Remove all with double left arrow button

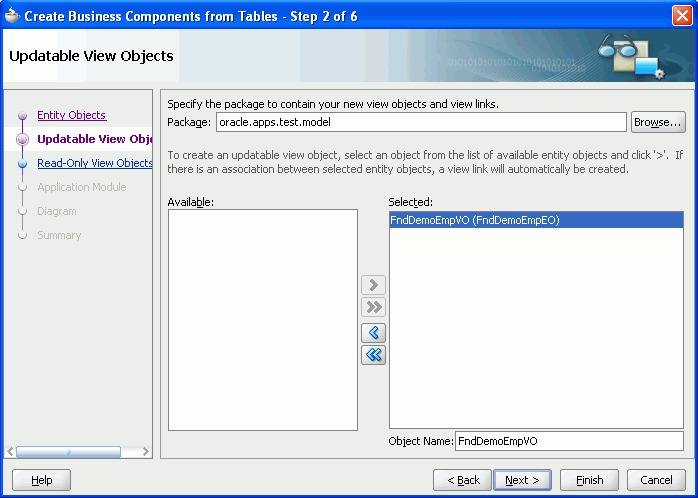(x=373, y=355)
